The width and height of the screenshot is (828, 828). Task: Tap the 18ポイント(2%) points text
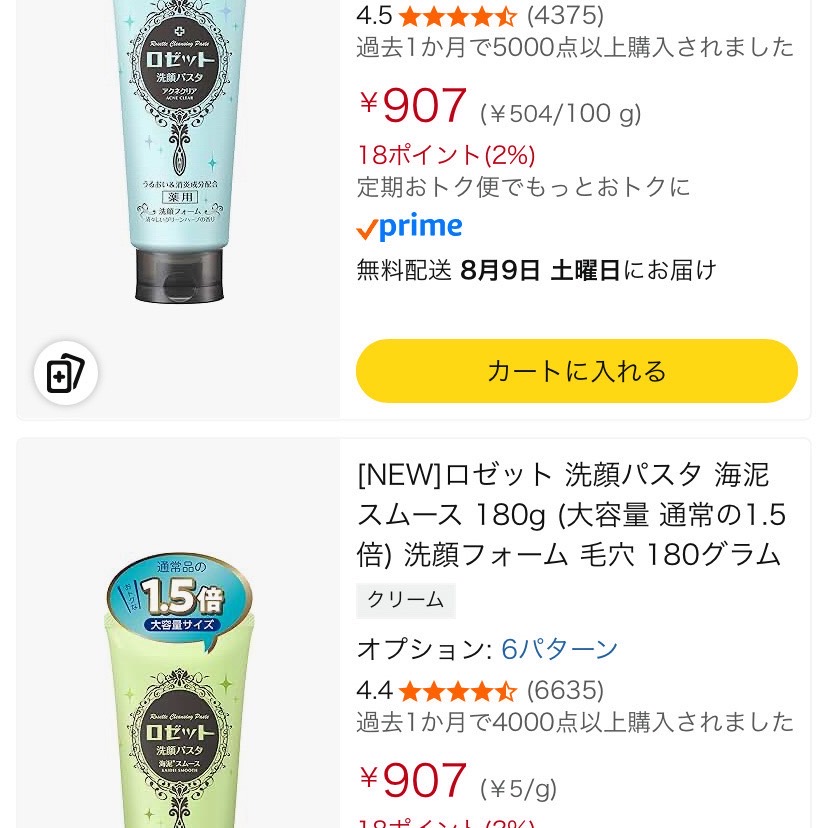click(x=447, y=155)
